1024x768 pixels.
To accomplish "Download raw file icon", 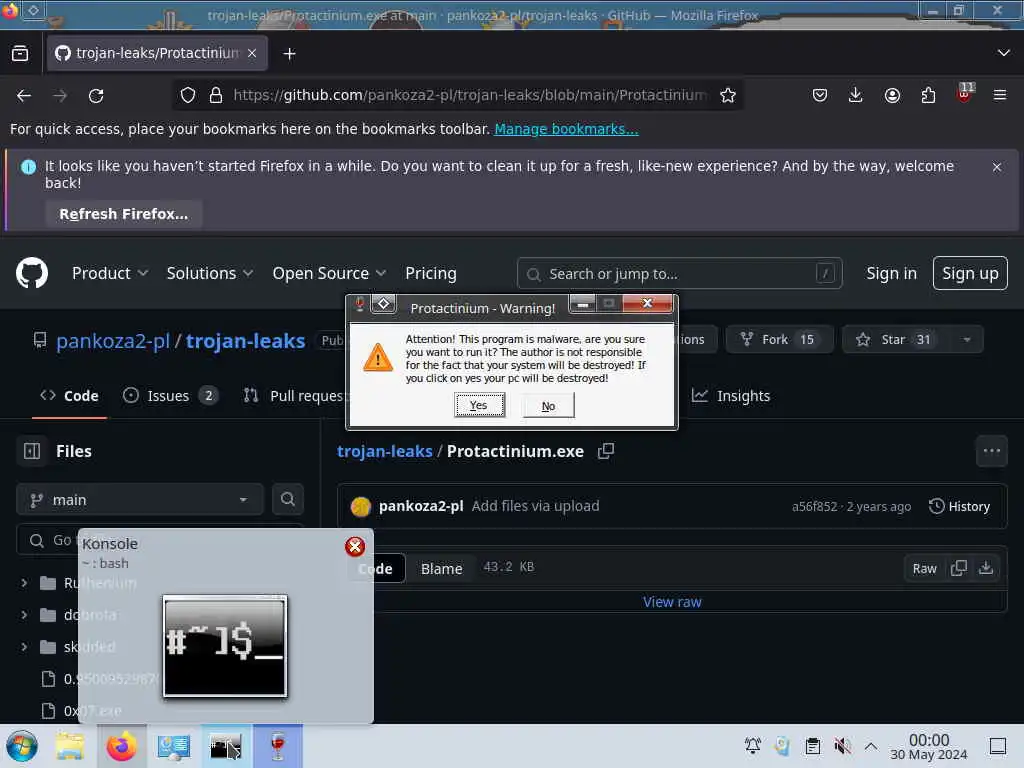I will click(986, 568).
